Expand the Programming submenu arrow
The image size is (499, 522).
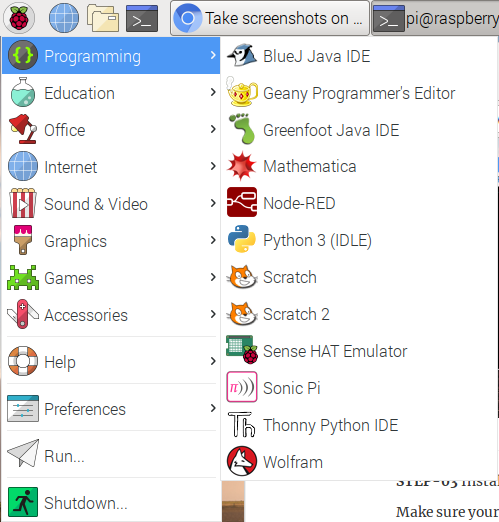pos(213,55)
